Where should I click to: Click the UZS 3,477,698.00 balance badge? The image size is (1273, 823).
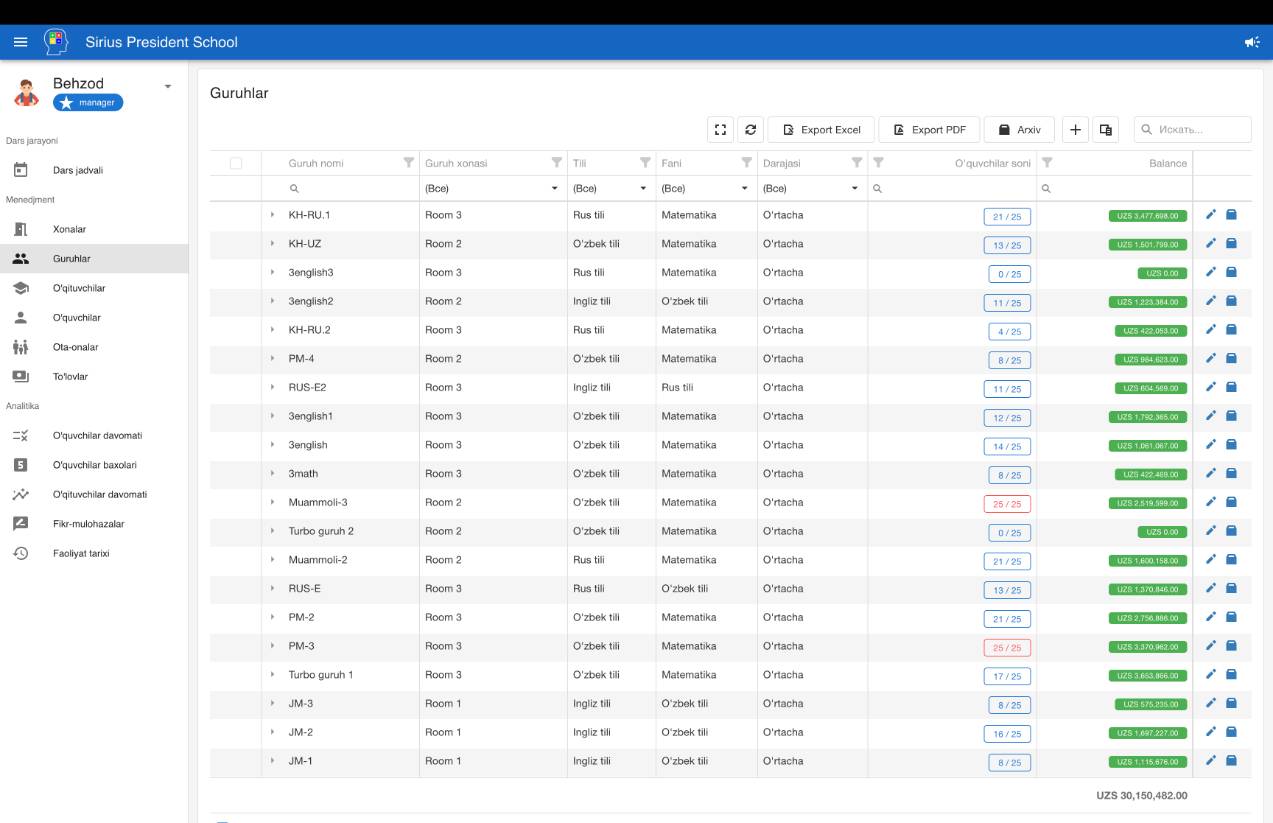[x=1148, y=216]
